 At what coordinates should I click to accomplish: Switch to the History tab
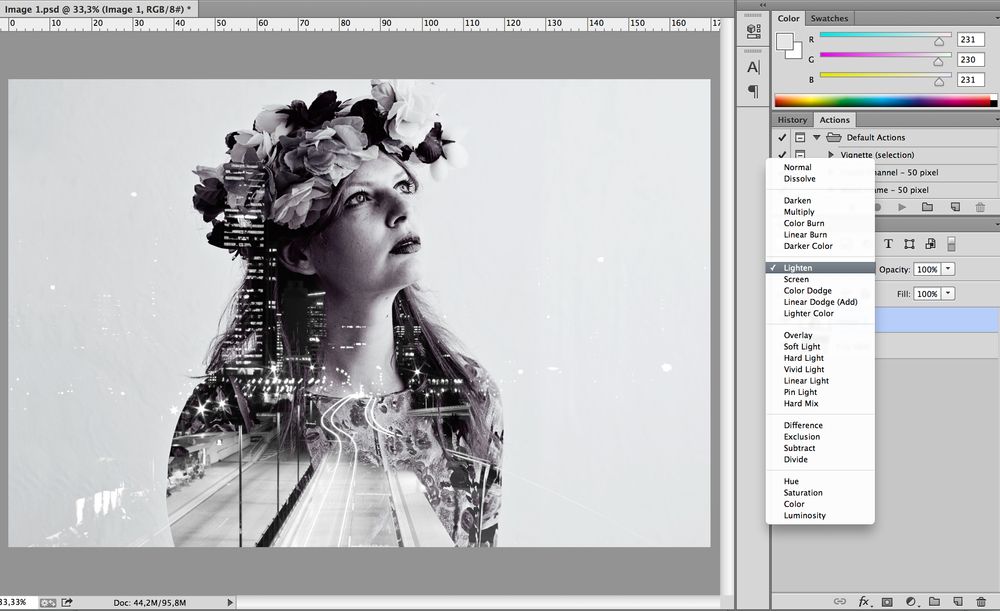click(792, 120)
